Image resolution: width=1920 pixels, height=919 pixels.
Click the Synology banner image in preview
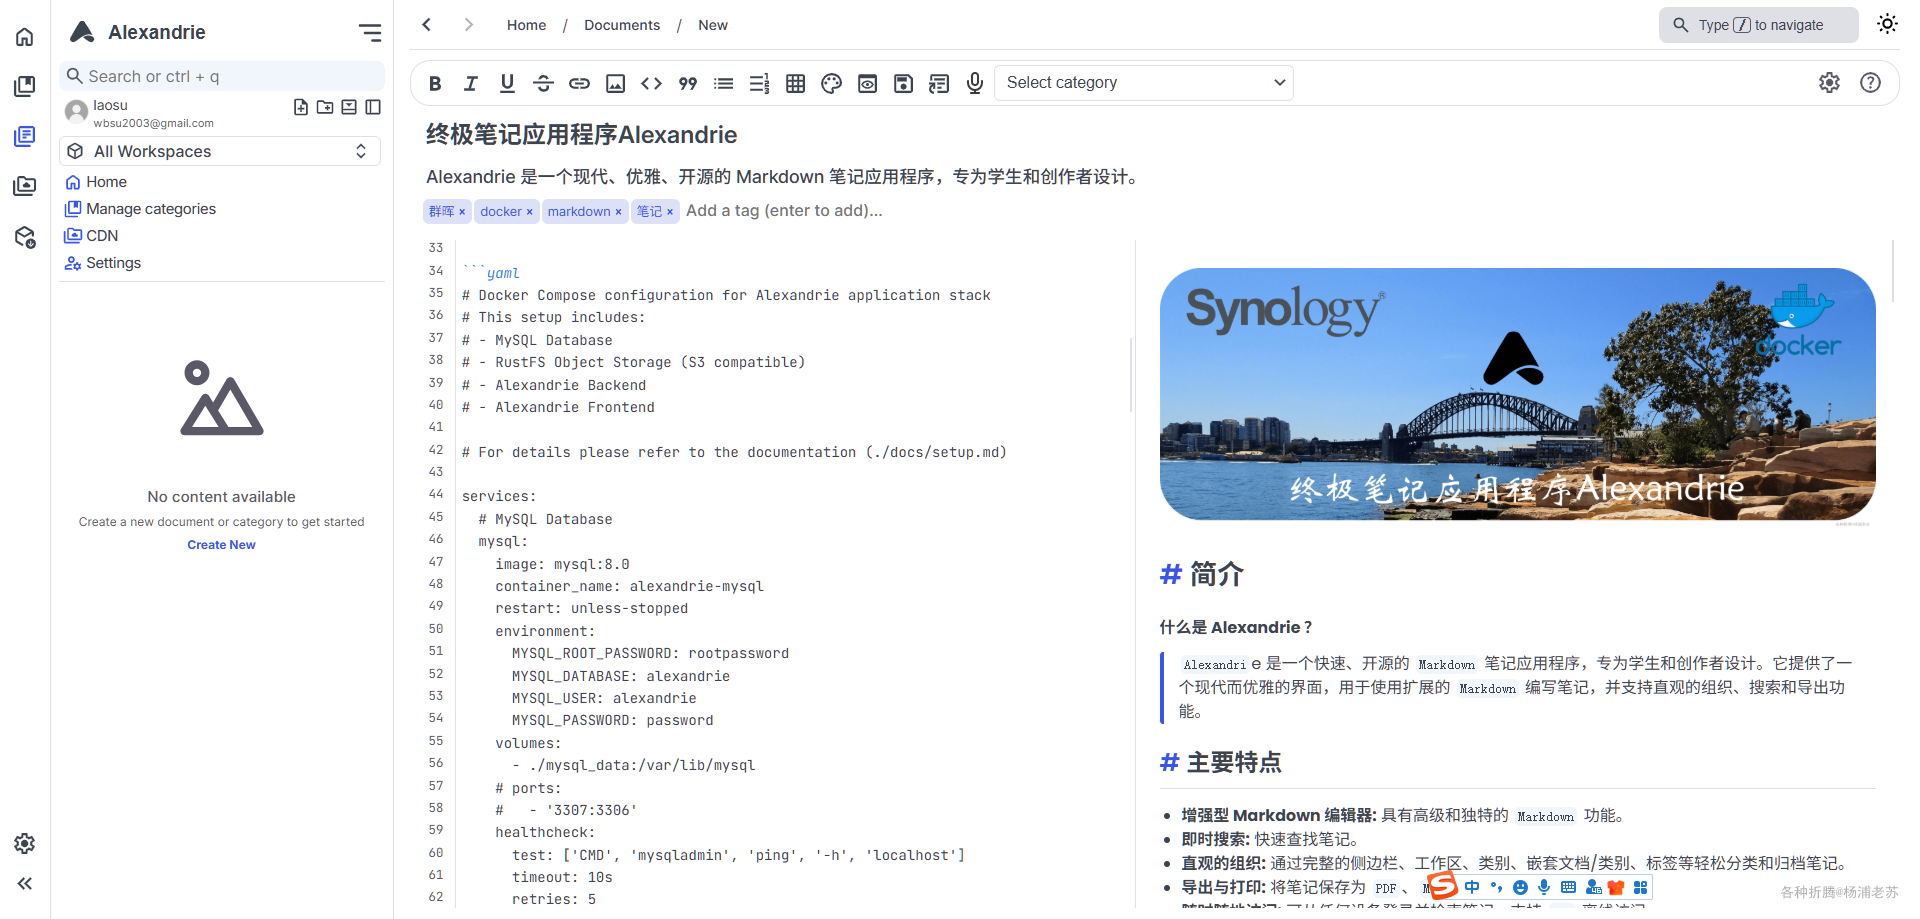pyautogui.click(x=1517, y=394)
